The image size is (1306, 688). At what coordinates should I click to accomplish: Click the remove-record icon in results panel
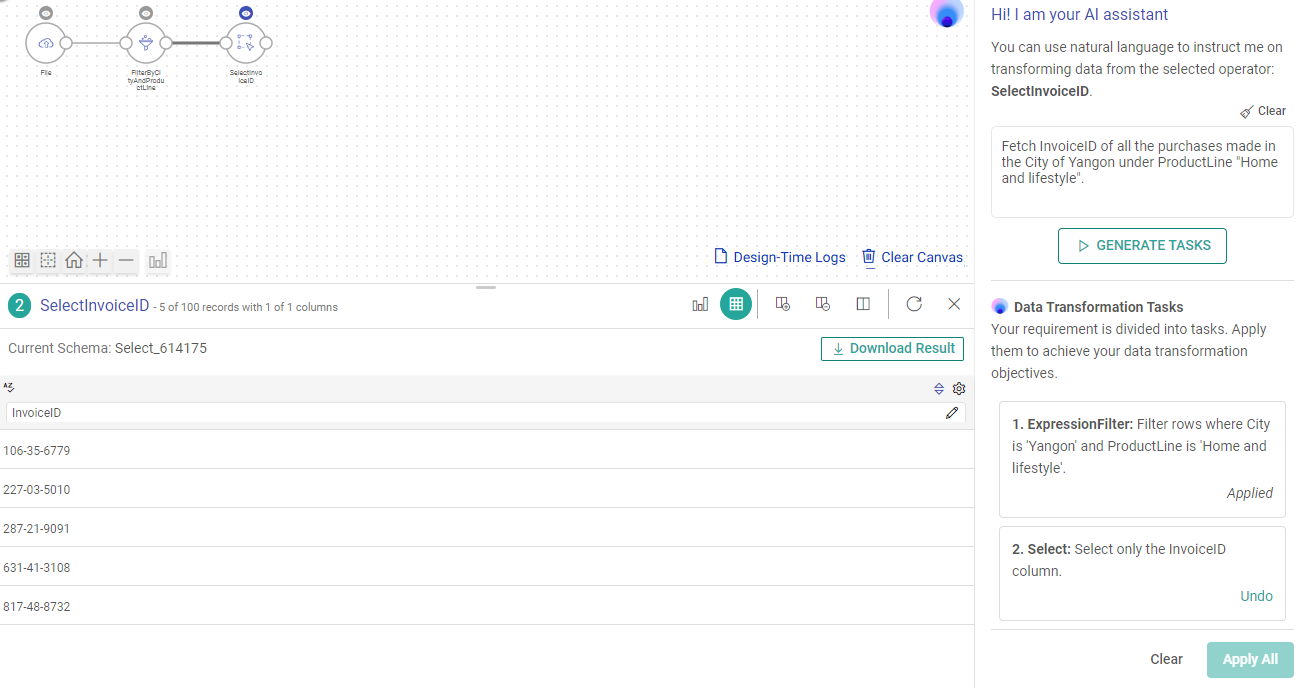click(x=823, y=303)
